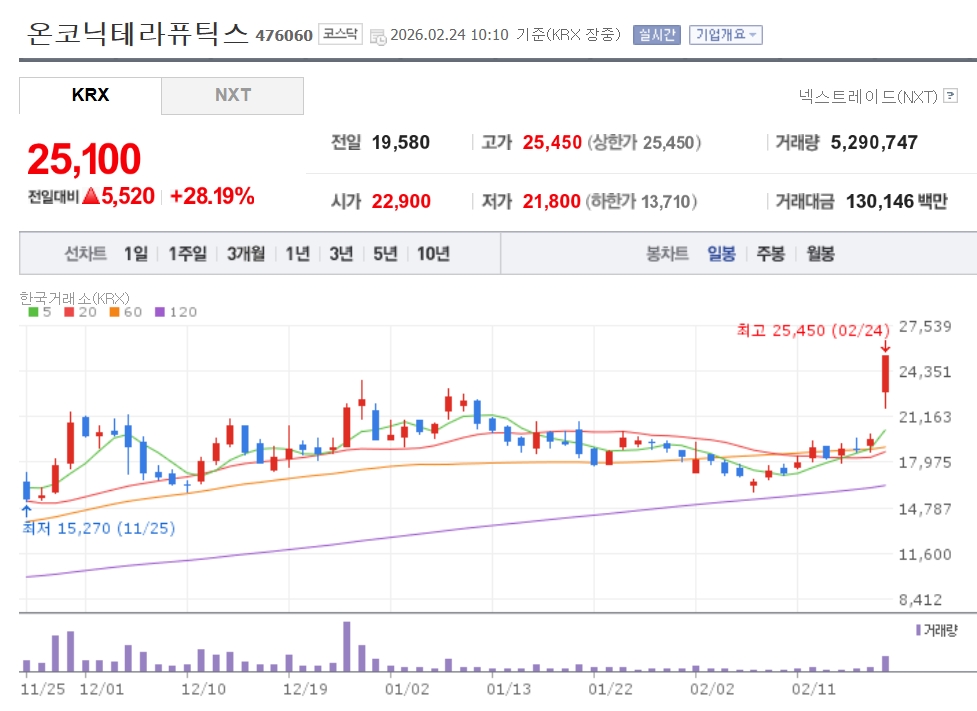
Task: Select the 일봉 daily candle chart
Action: 721,254
